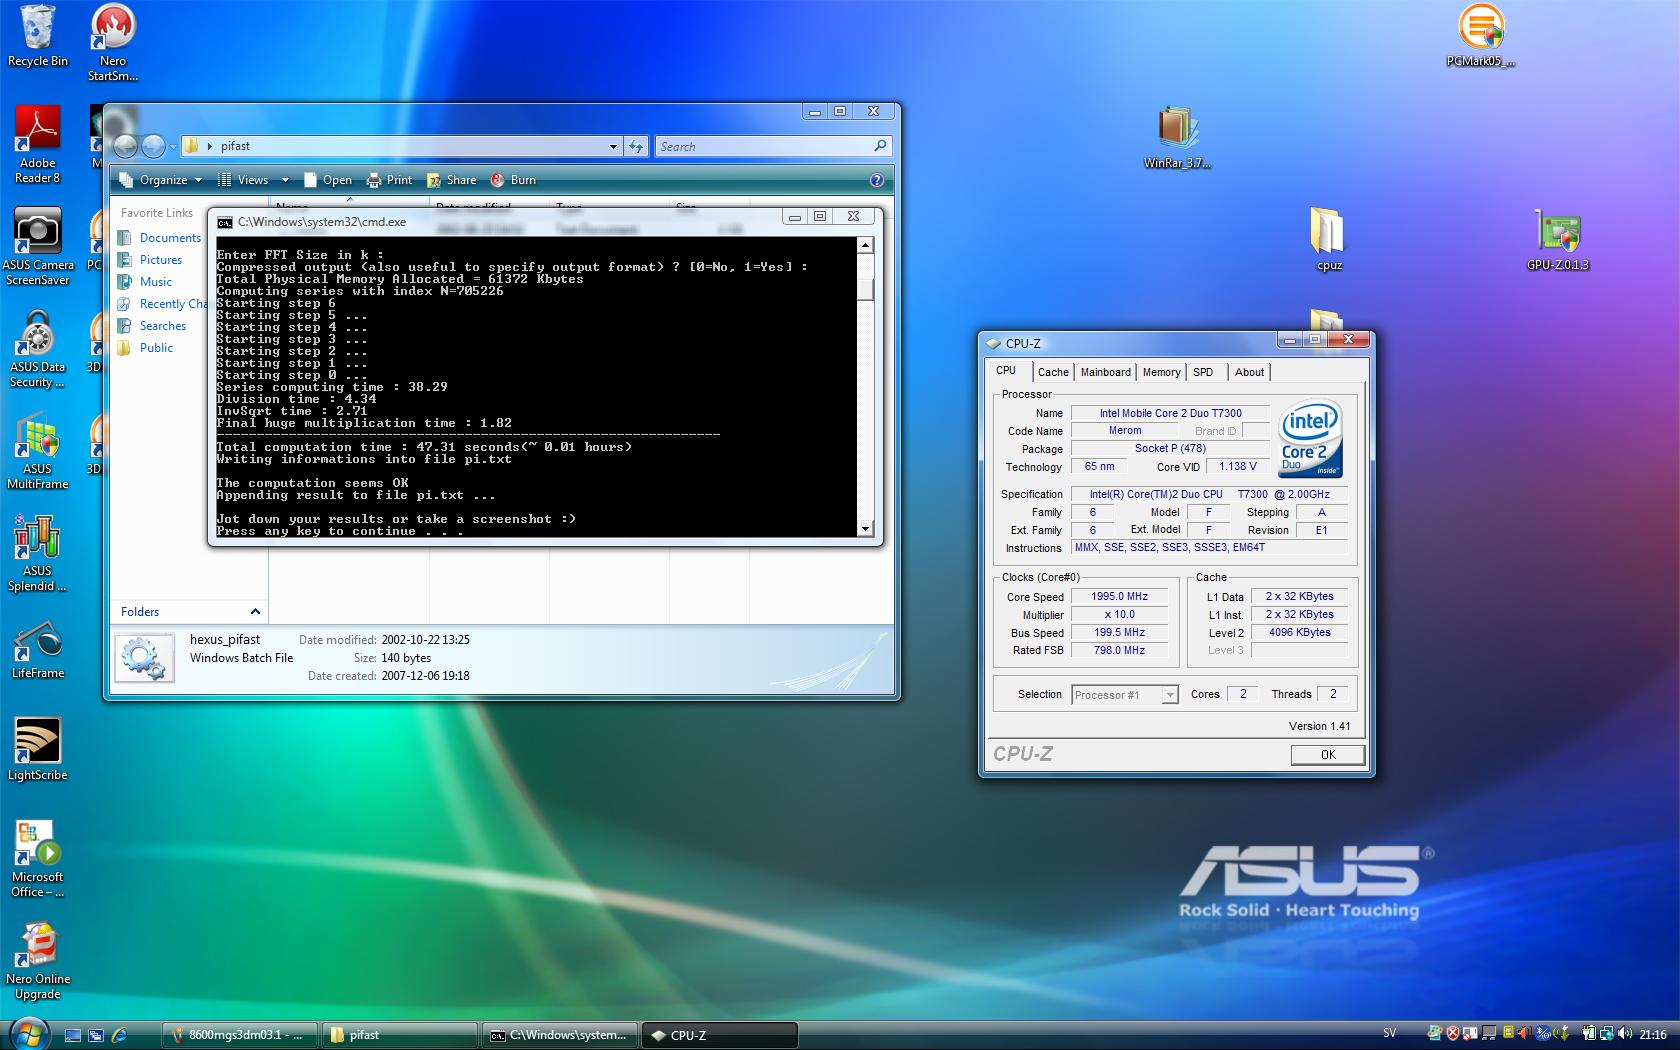Viewport: 1680px width, 1050px height.
Task: Open the CPU-Z Processor selection dropdown
Action: coord(1169,695)
